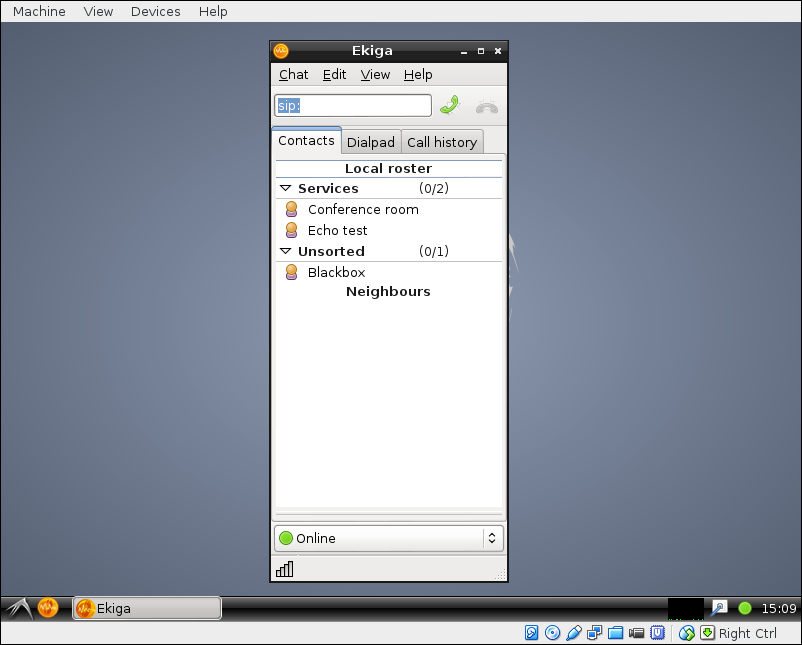Screen dimensions: 802x645
Task: Select the Blackbox contact
Action: pyautogui.click(x=389, y=272)
